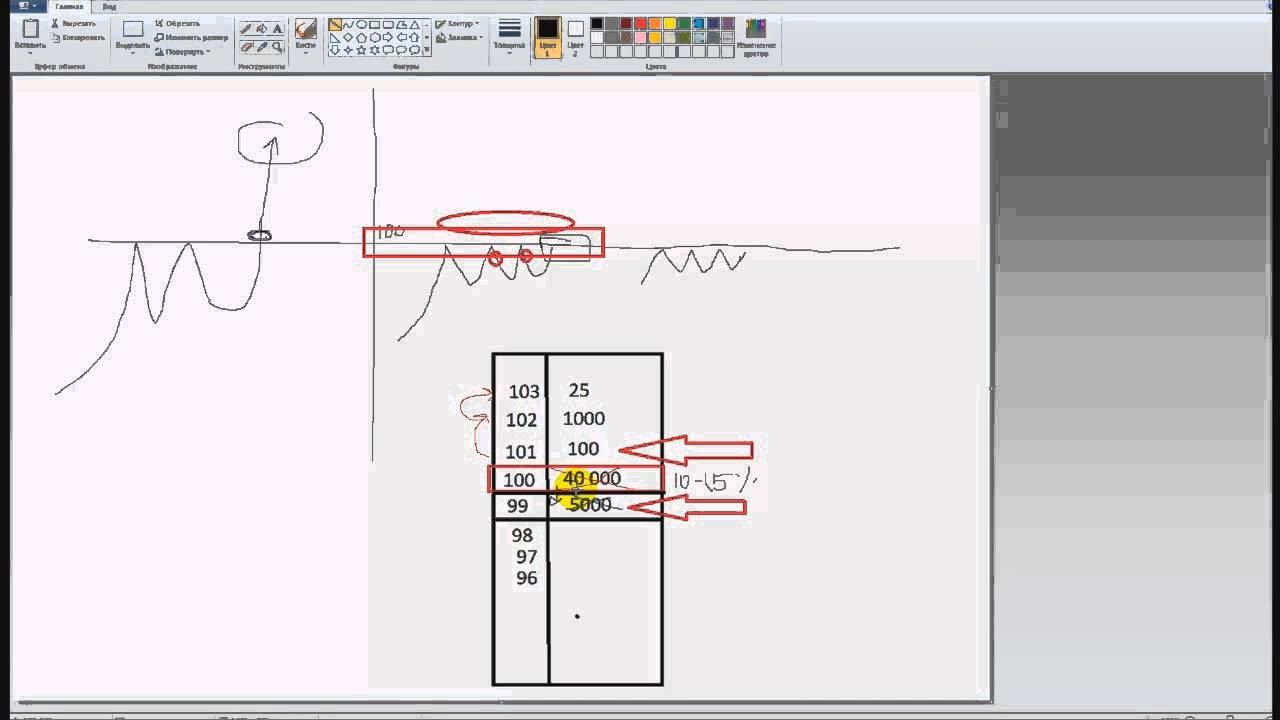
Task: Select the Pencil tool
Action: [245, 29]
